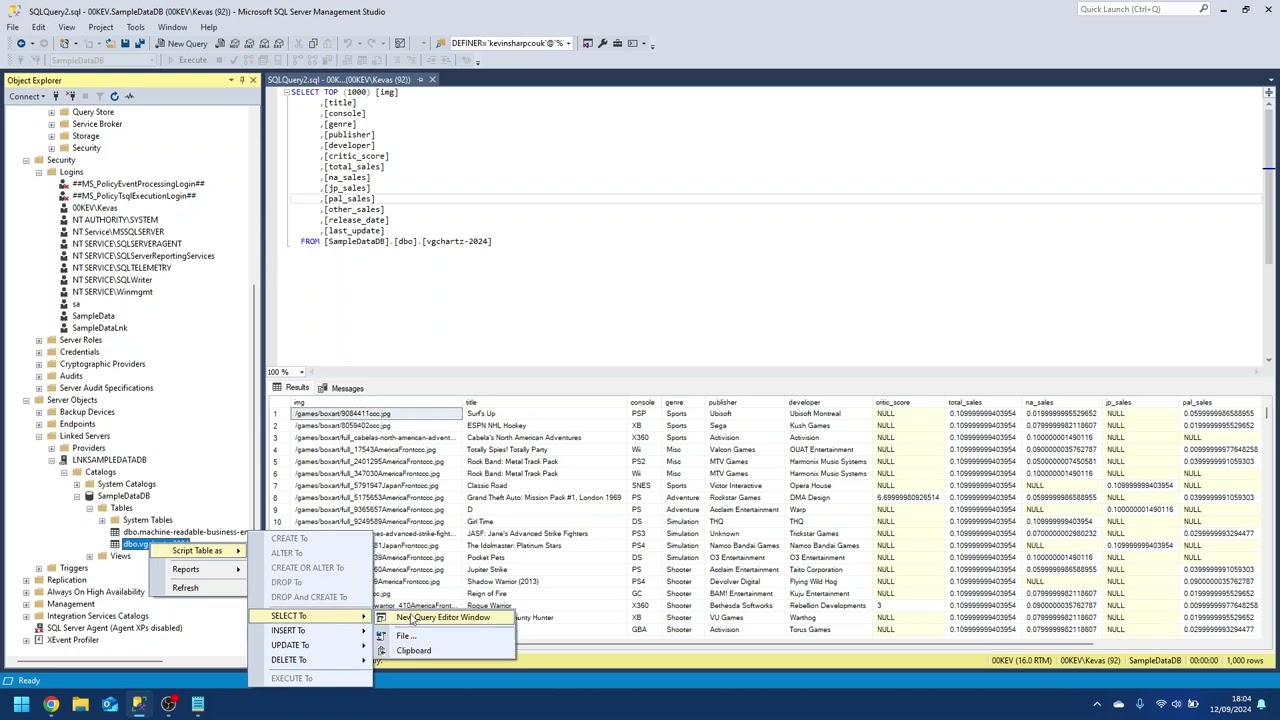This screenshot has height=720, width=1280.
Task: Click the 1,000 rows status text
Action: coord(1245,661)
